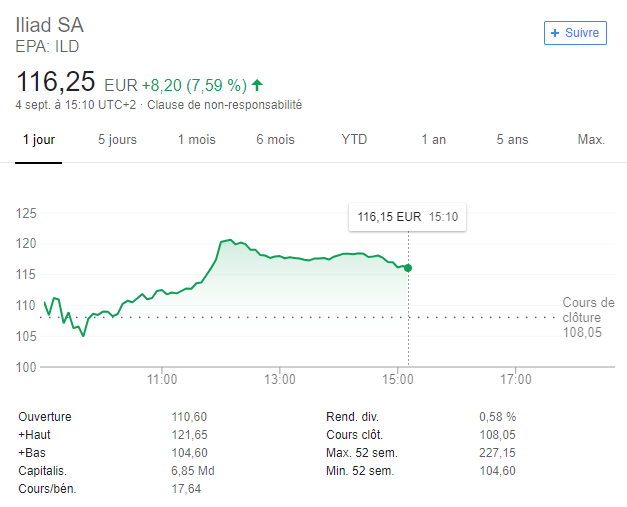Select the YTD tab

point(354,140)
